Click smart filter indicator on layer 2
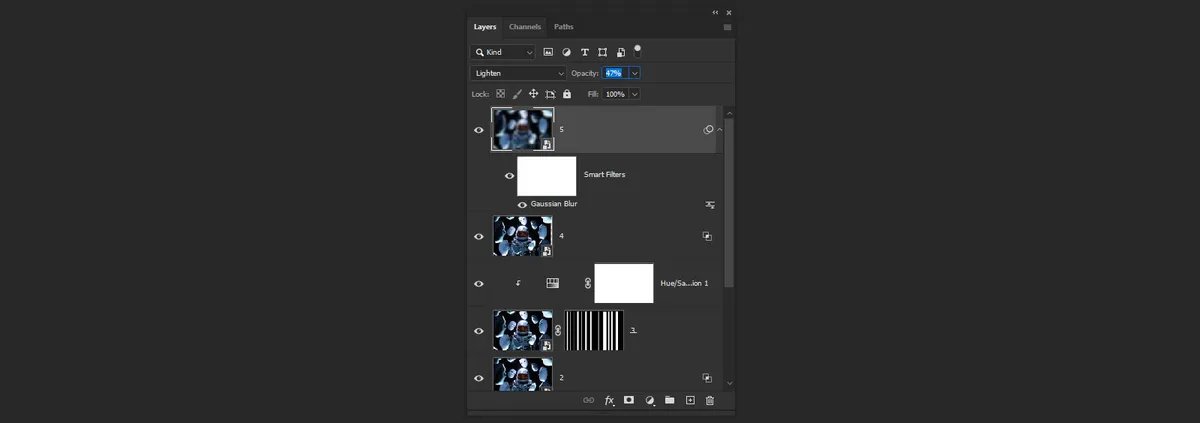The width and height of the screenshot is (1200, 423). 707,378
